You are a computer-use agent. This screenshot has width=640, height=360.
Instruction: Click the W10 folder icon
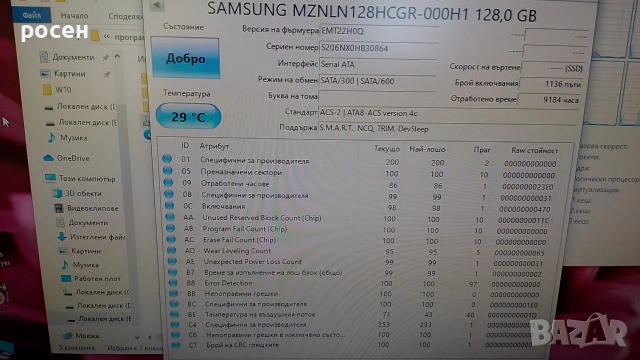point(47,89)
